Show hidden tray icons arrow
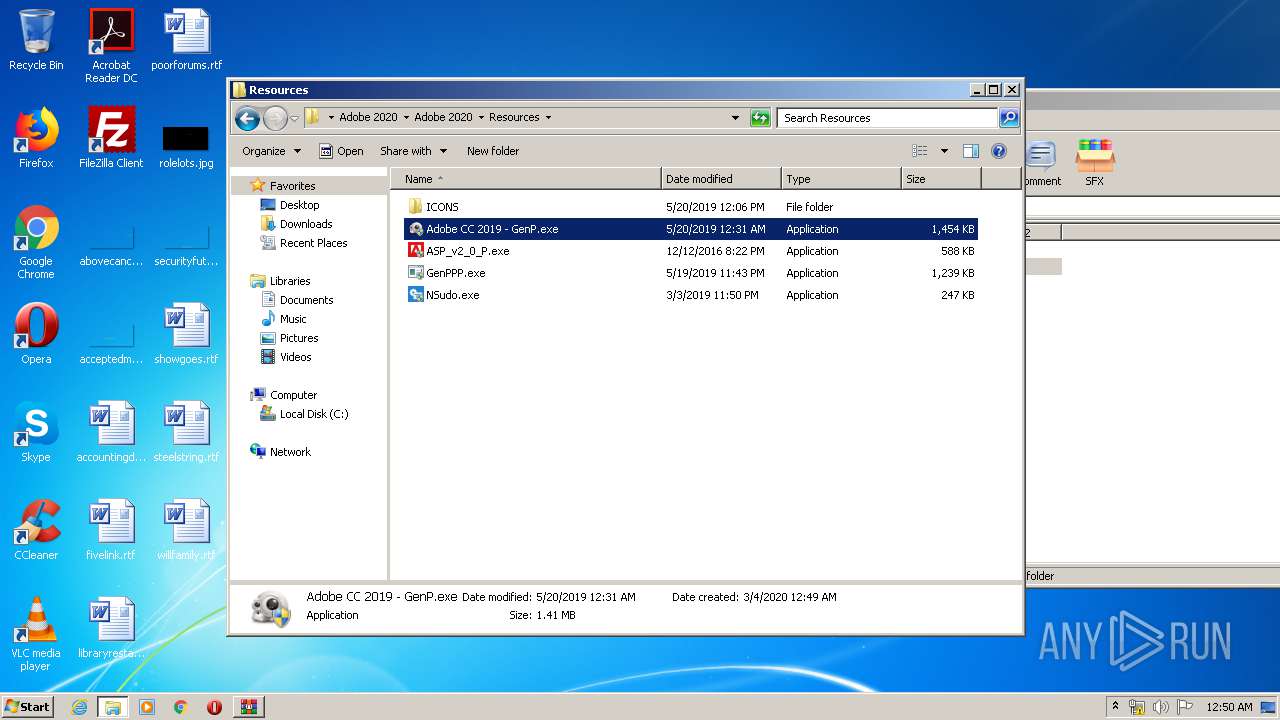Viewport: 1280px width, 720px height. tap(1115, 707)
